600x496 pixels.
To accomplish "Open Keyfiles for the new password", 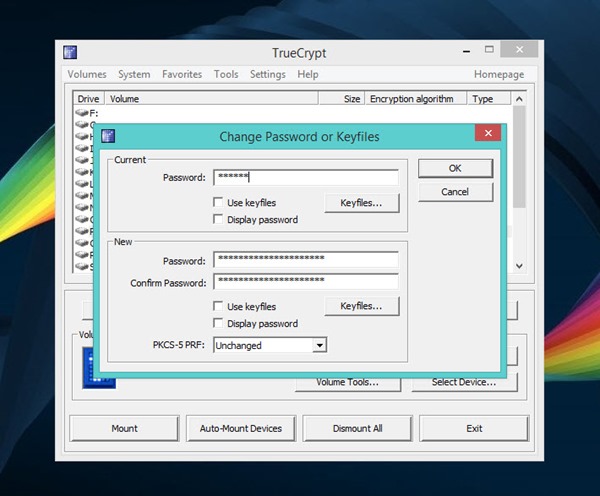I will [361, 306].
